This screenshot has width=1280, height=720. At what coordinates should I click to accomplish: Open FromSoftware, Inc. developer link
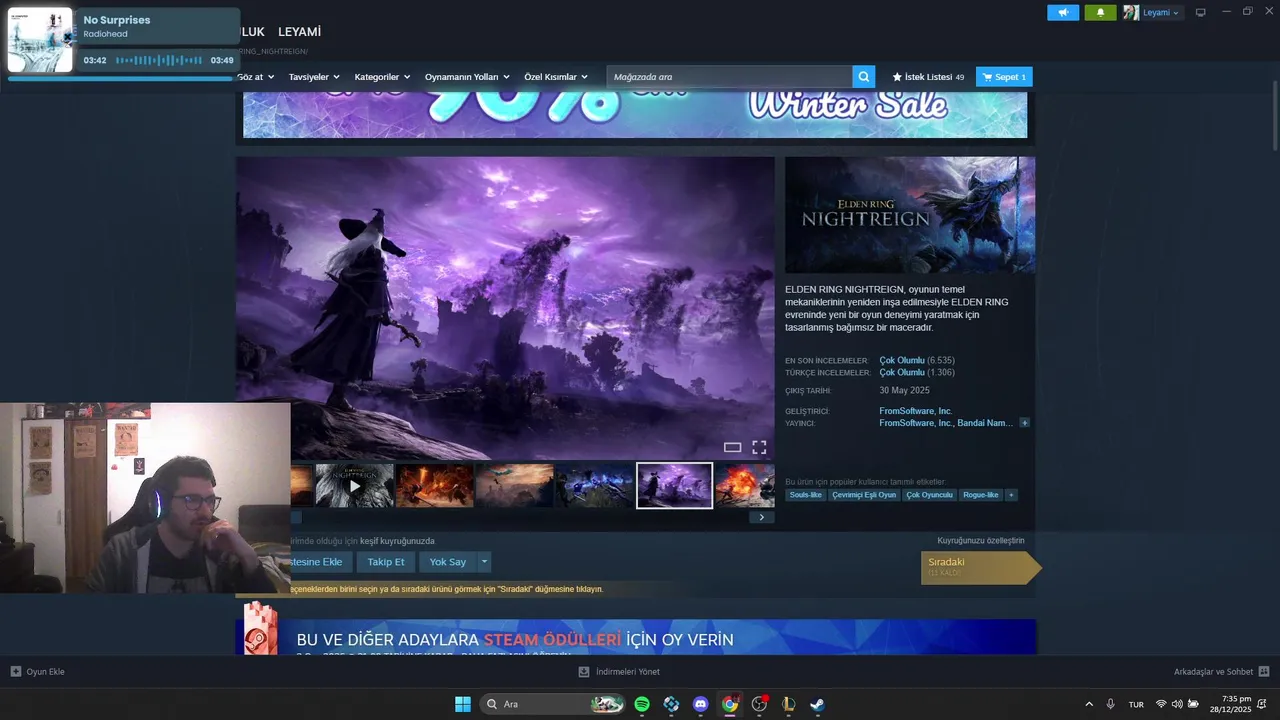pos(916,411)
